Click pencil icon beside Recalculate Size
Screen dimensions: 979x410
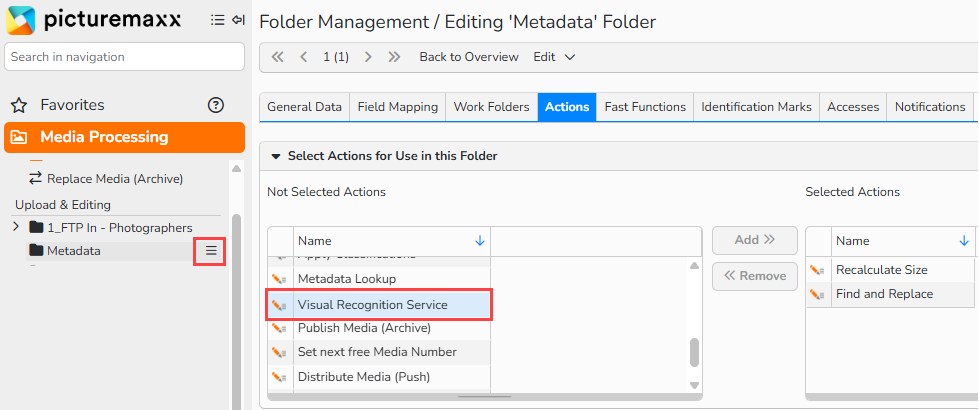(817, 270)
